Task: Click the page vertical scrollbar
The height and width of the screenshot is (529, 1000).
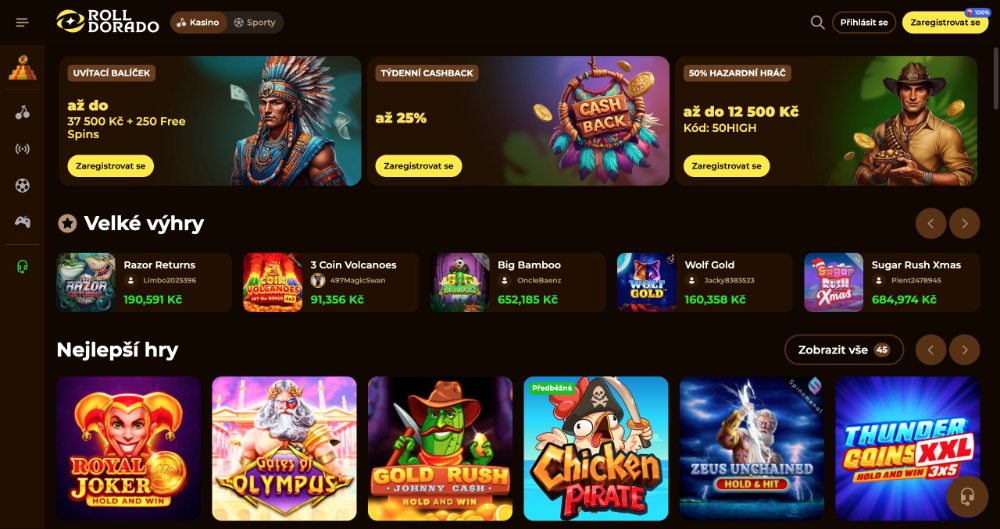Action: (x=996, y=71)
